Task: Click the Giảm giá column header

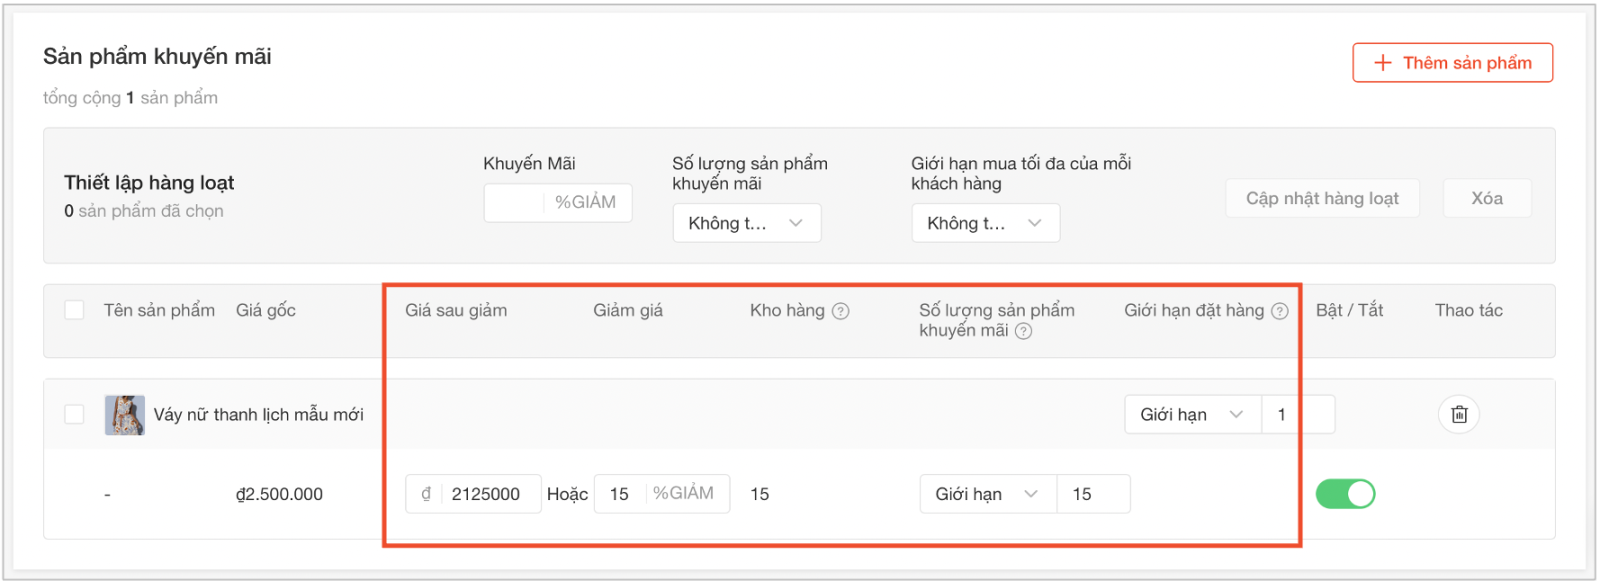Action: click(x=628, y=310)
